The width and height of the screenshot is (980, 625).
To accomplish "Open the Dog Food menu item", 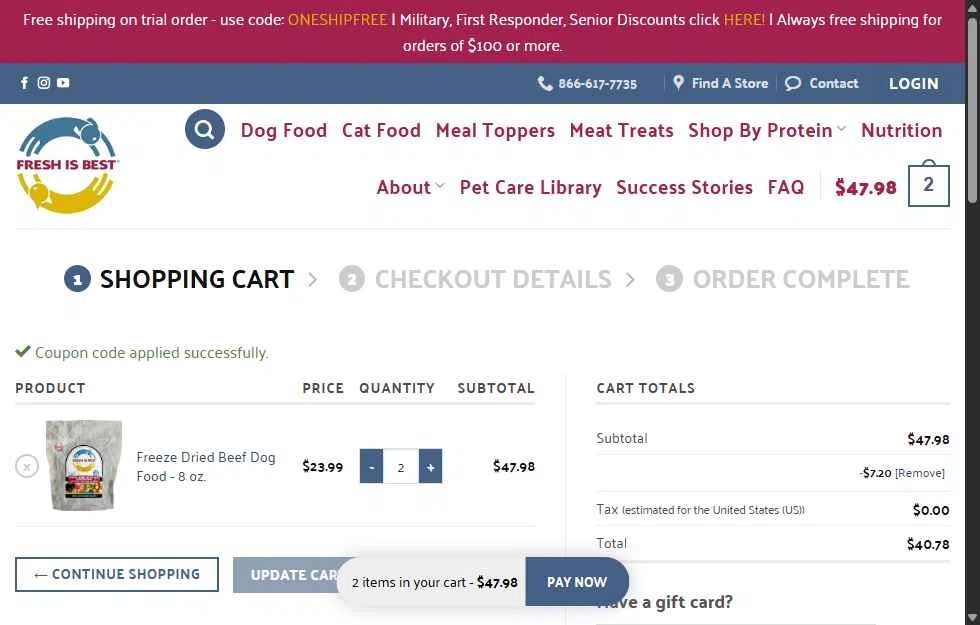I will [x=284, y=130].
